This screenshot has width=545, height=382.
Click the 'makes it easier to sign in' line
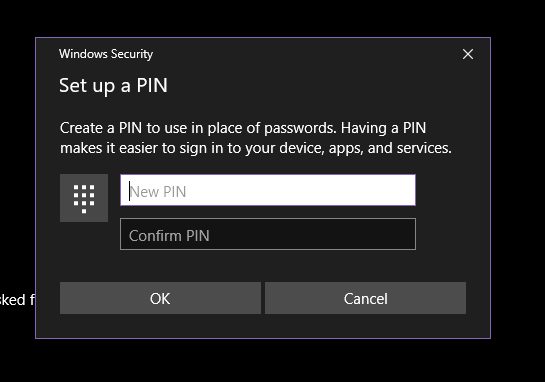[x=256, y=148]
